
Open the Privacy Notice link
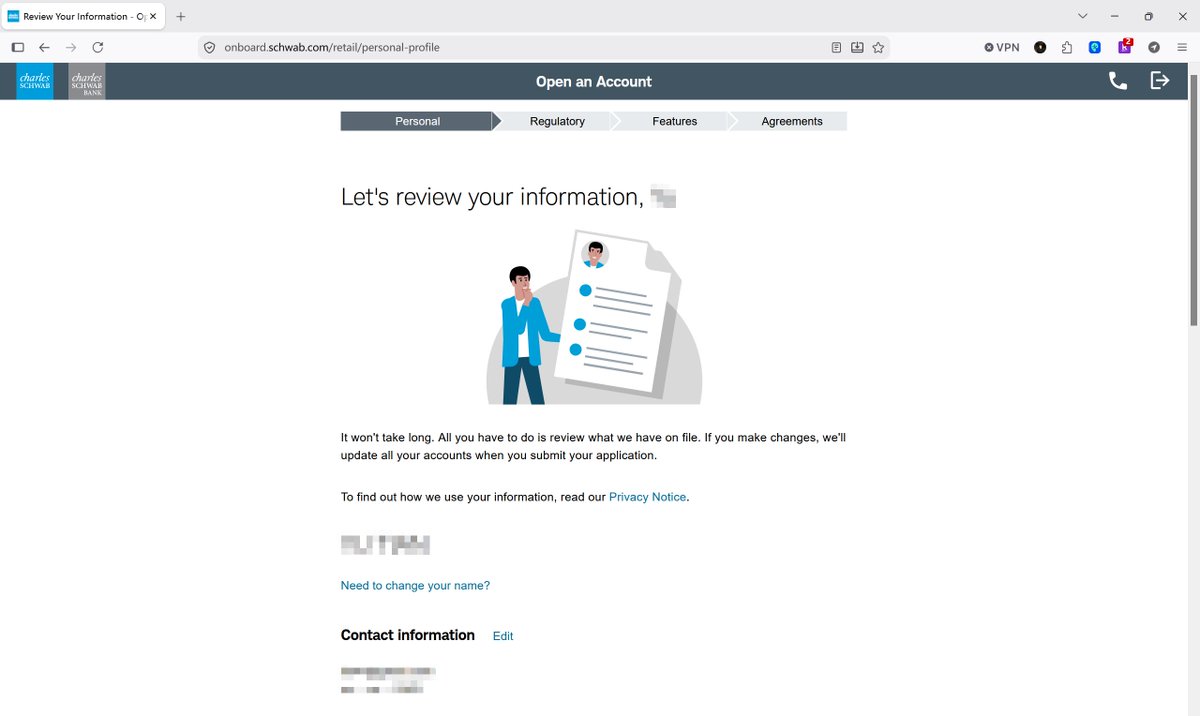pos(647,497)
